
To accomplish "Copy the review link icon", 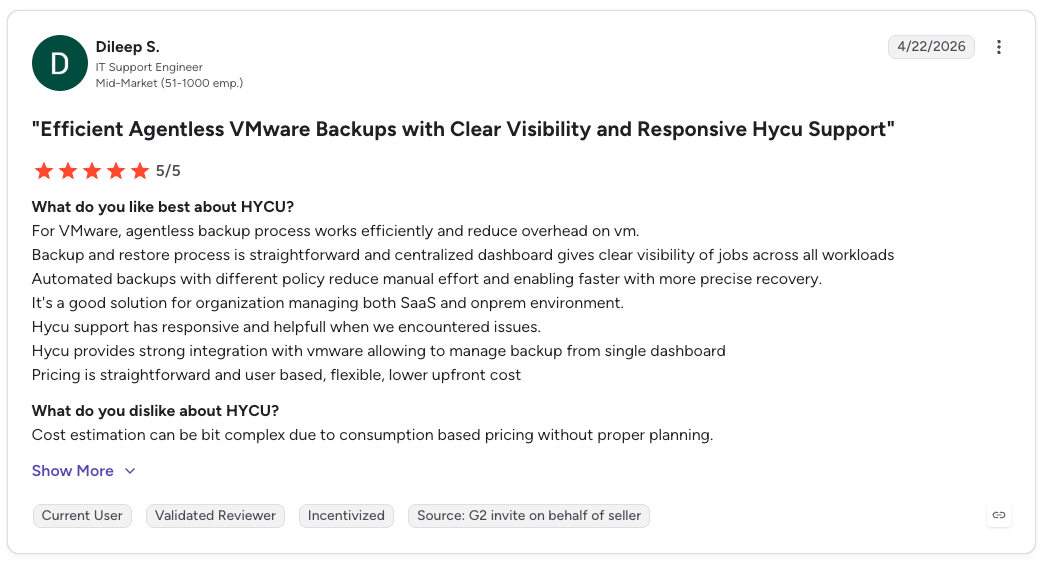I will point(998,515).
